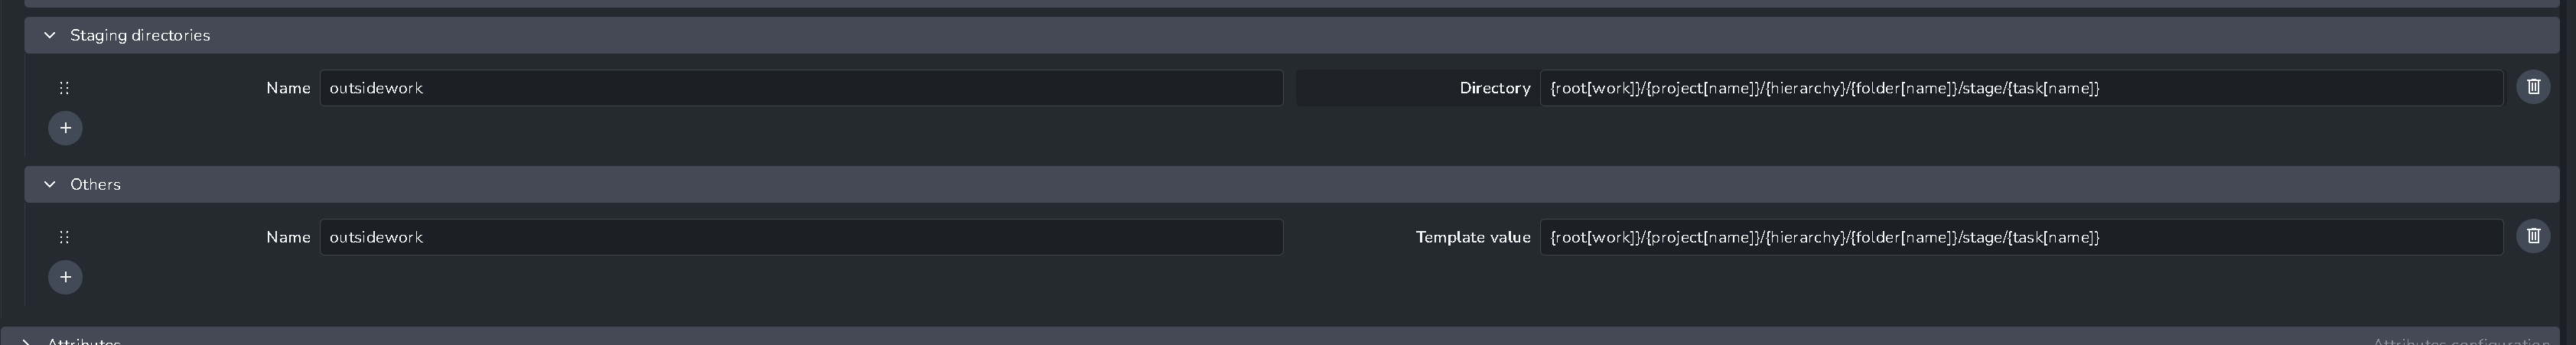Edit the Others Name field
The width and height of the screenshot is (2576, 345).
tap(801, 237)
